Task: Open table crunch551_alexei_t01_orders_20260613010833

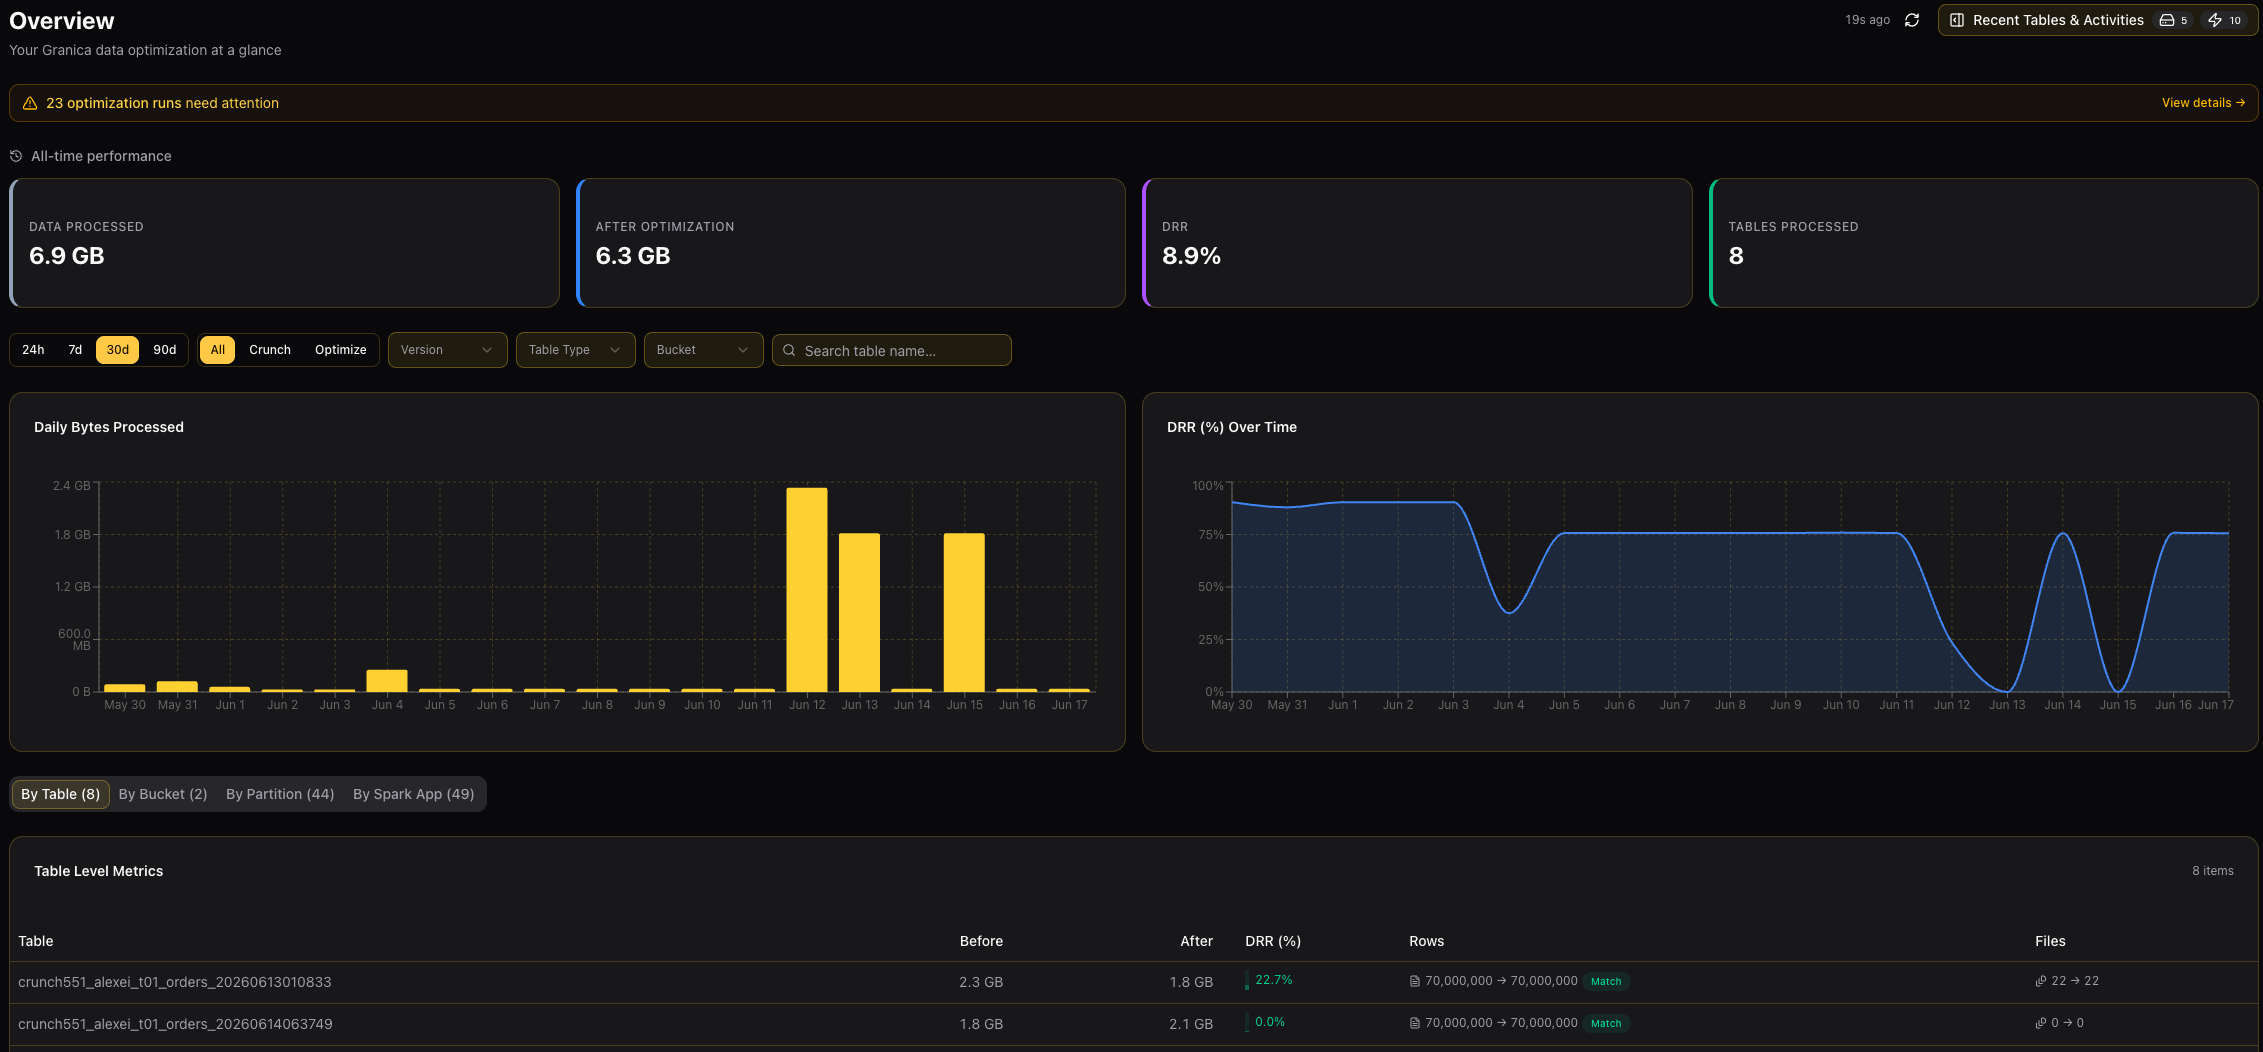Action: click(x=175, y=982)
